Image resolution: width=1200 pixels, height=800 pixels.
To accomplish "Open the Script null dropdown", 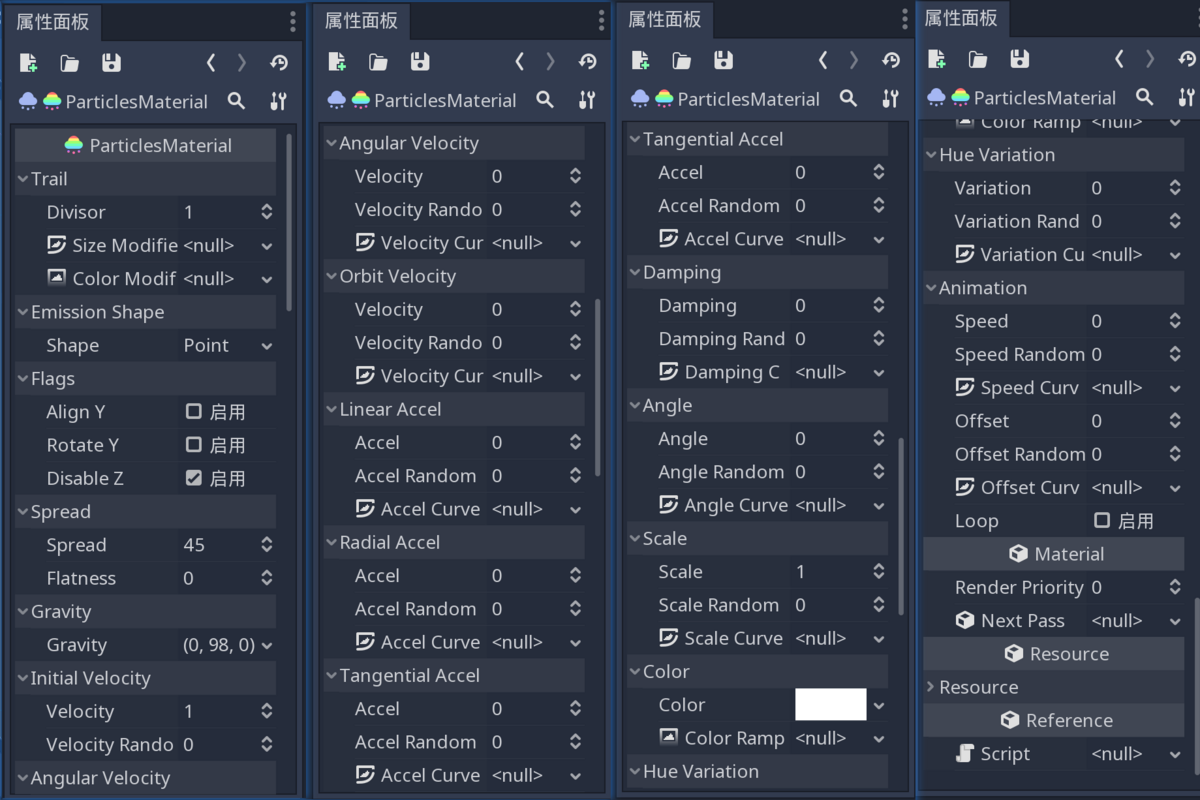I will point(1136,754).
